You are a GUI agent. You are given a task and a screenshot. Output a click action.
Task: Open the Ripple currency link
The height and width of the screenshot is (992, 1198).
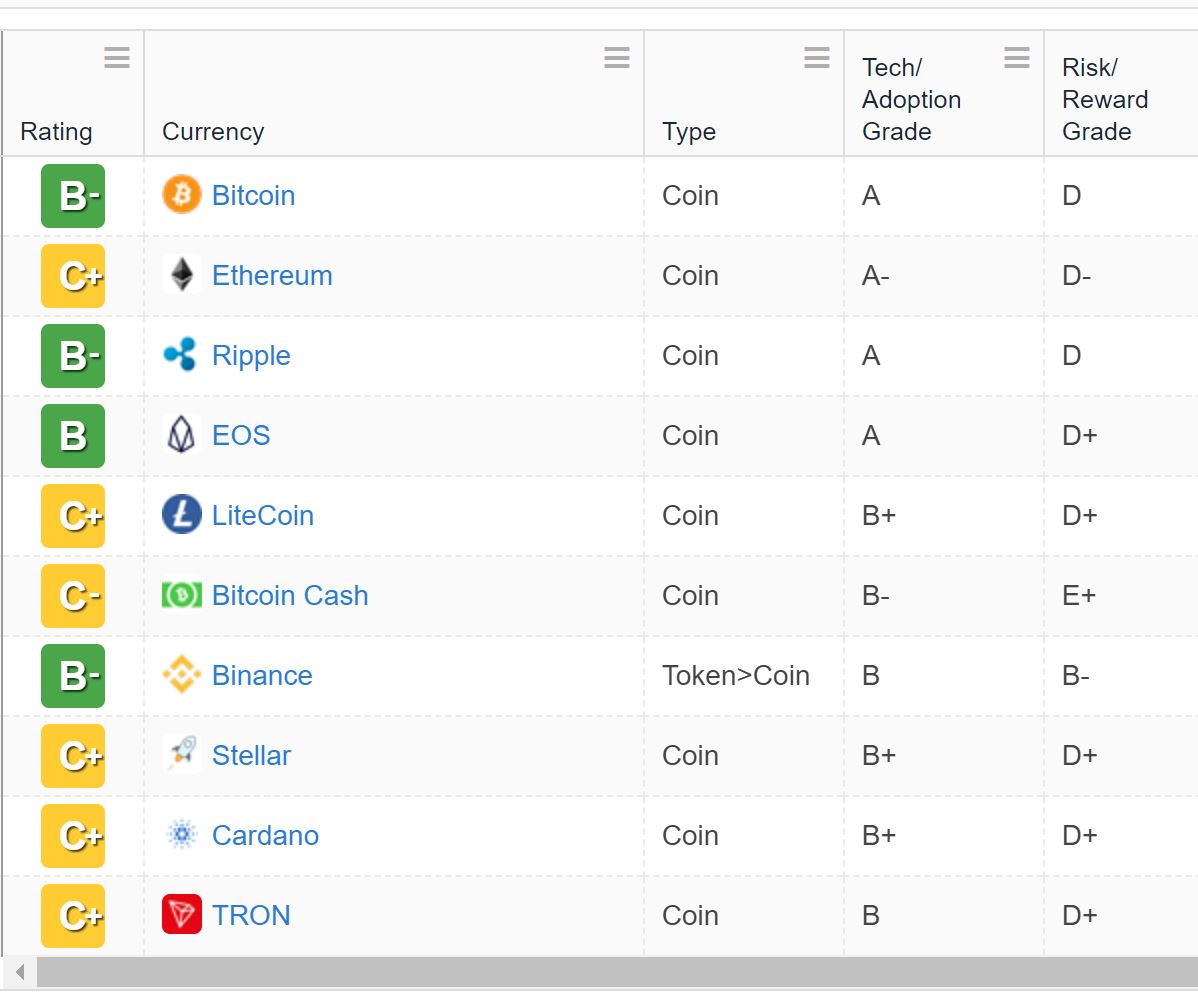(x=251, y=356)
